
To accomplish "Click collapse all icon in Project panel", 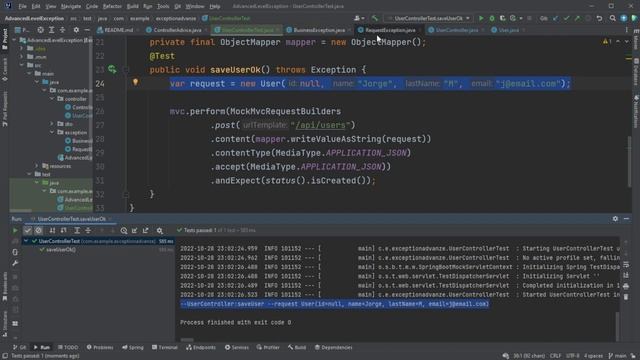I will 62,30.
